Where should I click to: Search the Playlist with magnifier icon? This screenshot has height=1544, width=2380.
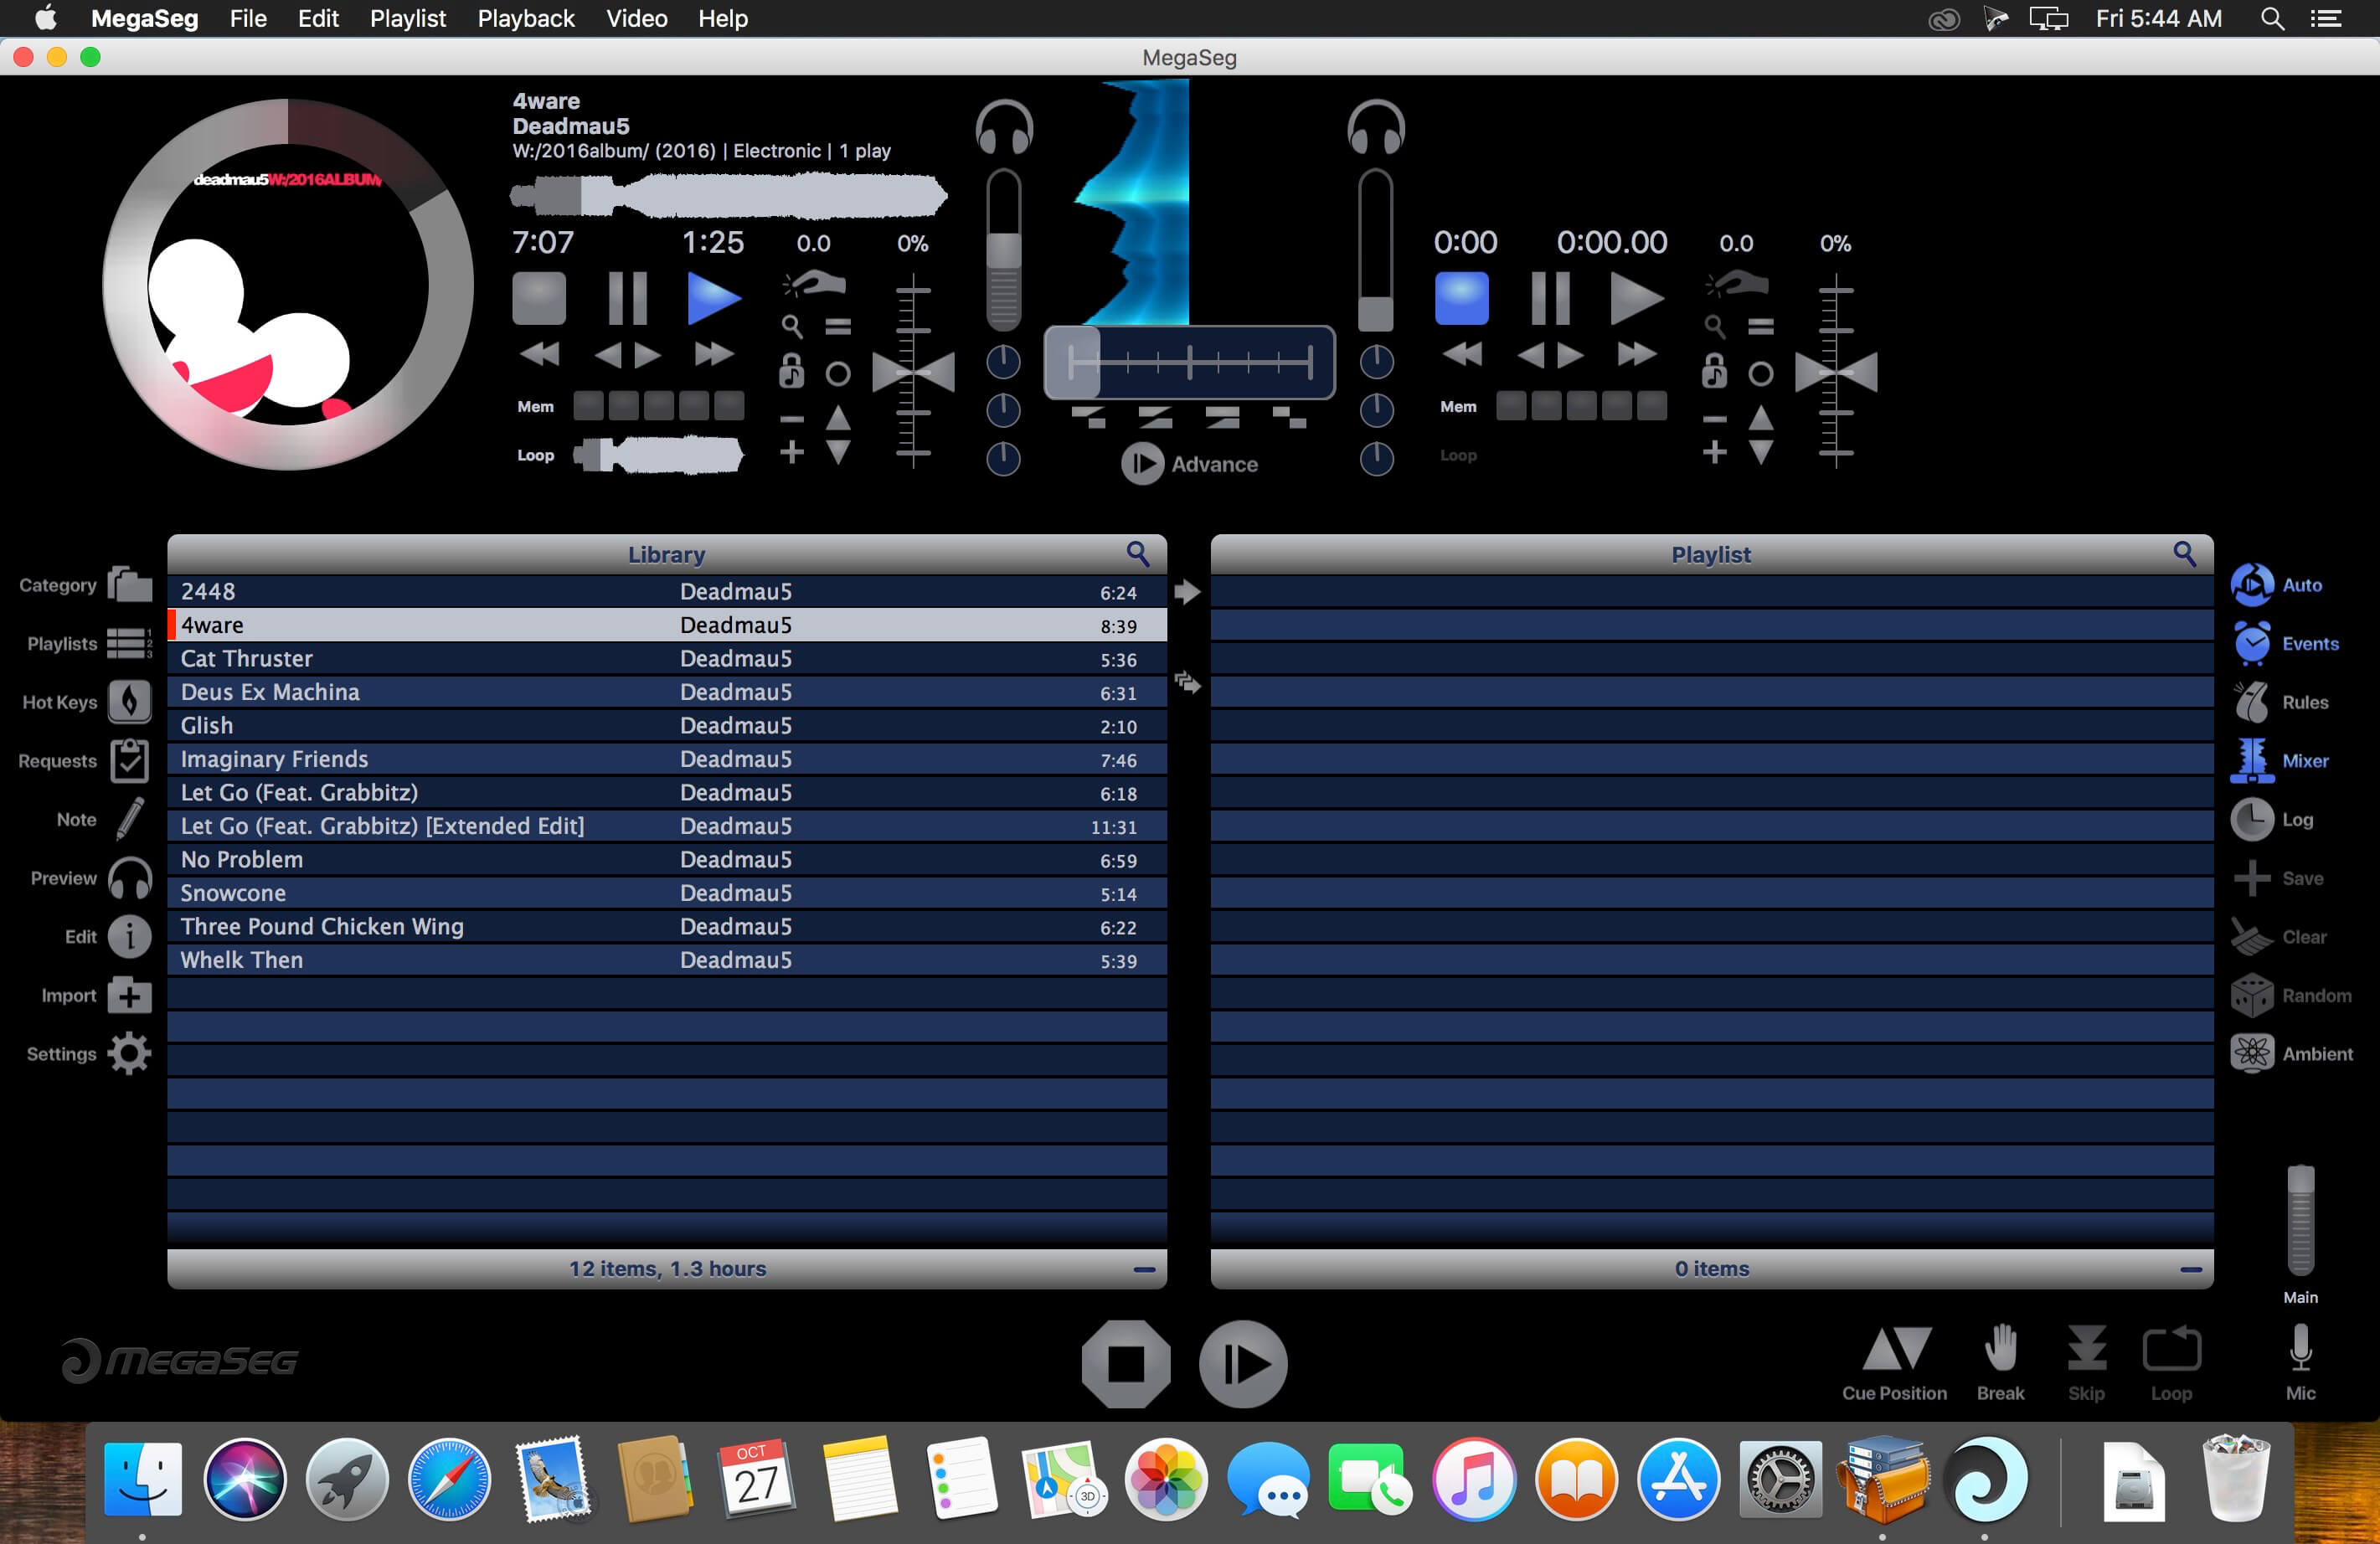(x=2185, y=554)
